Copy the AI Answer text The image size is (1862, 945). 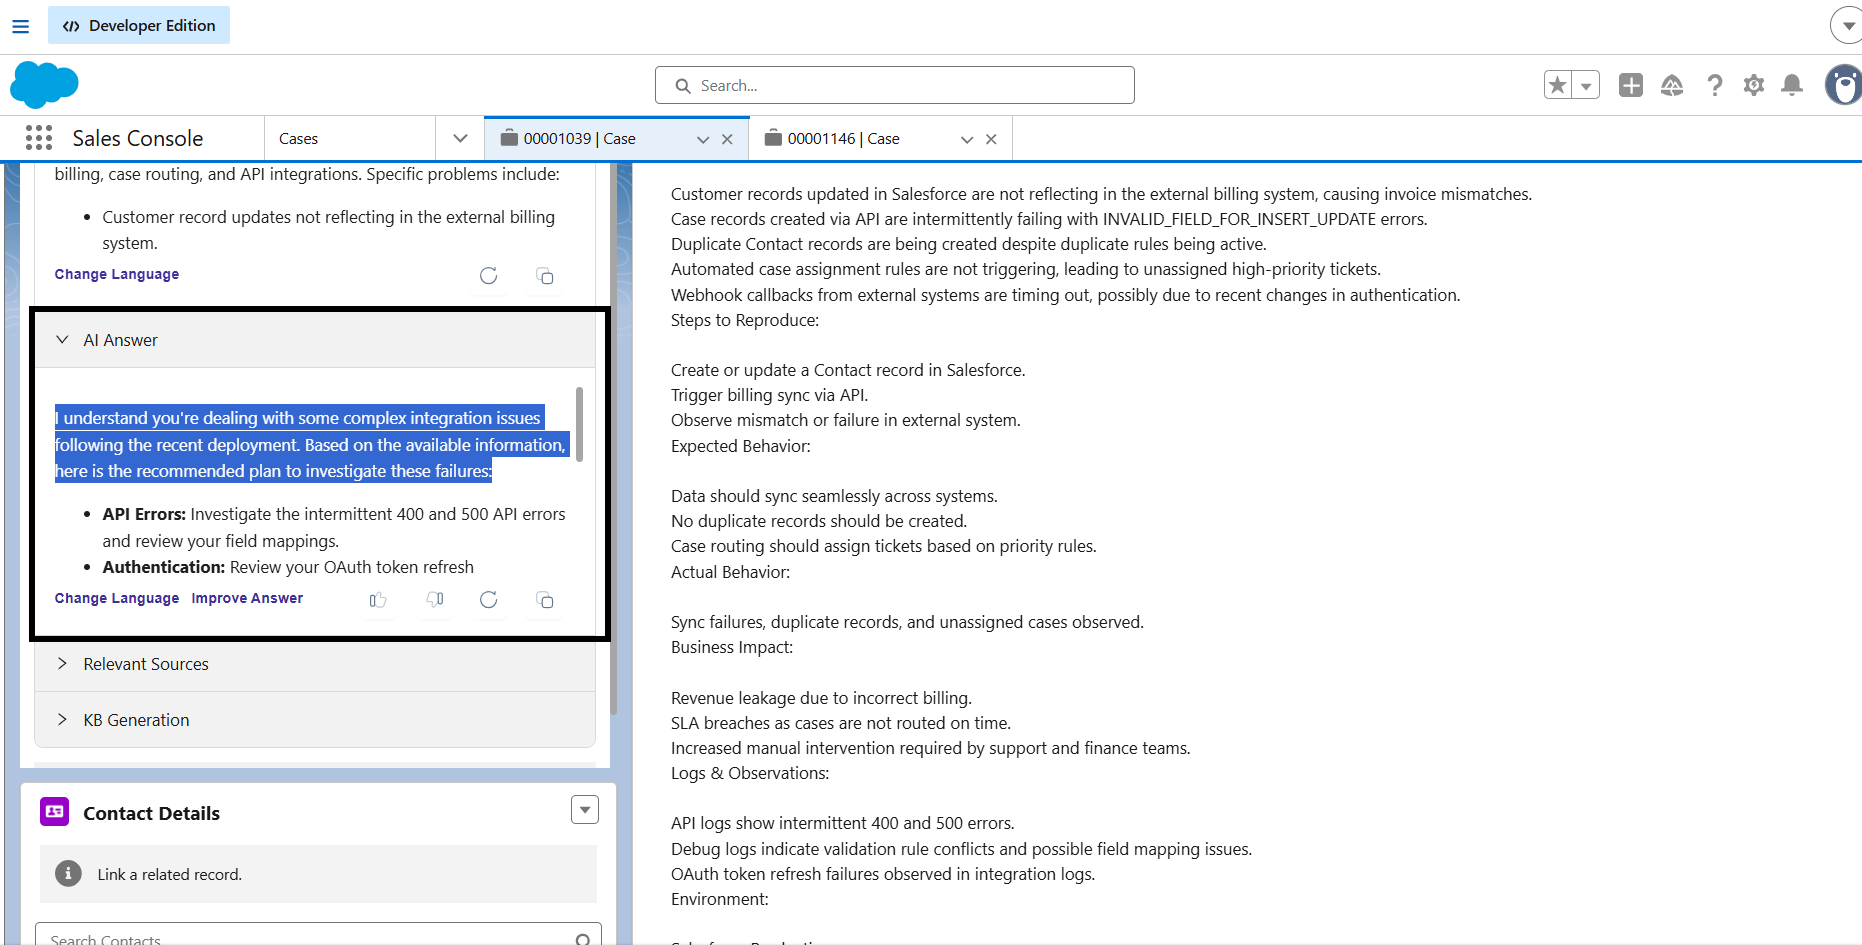coord(545,600)
